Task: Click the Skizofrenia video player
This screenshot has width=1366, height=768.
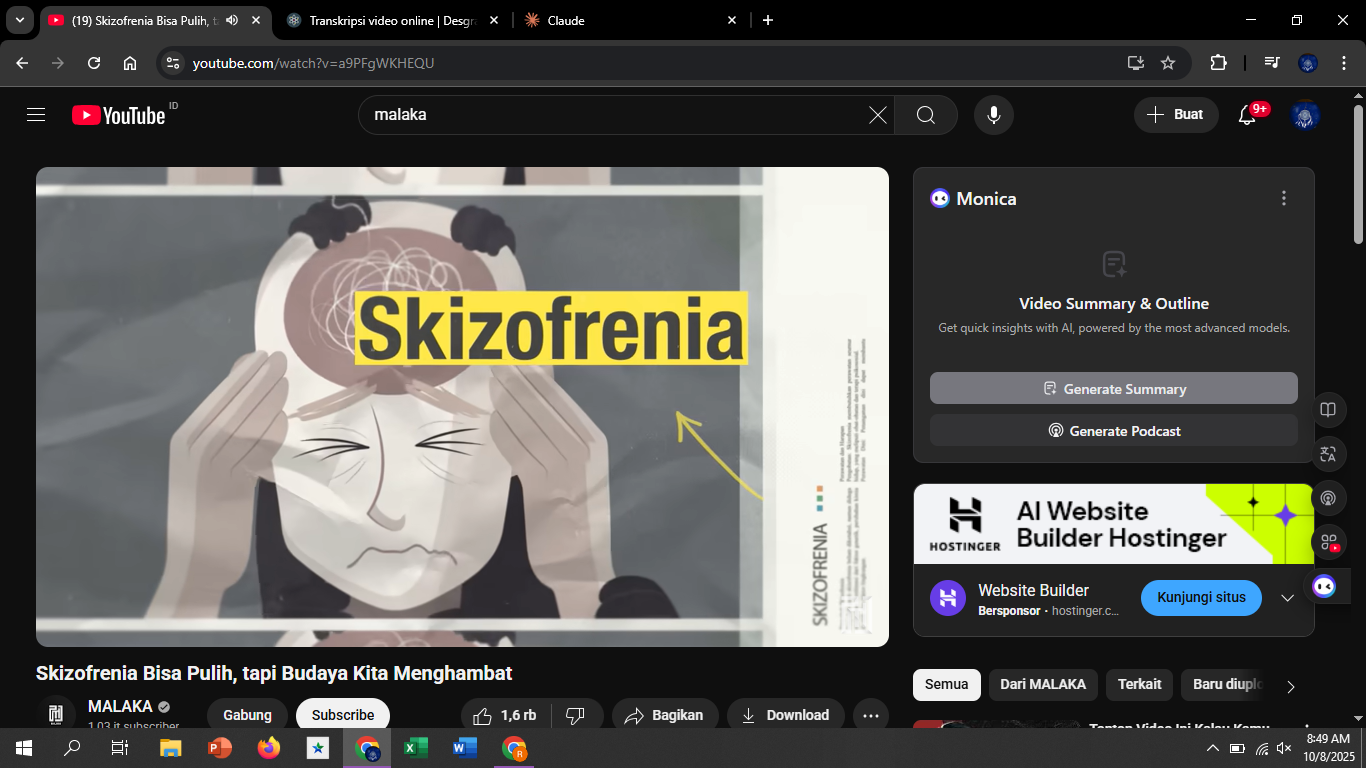Action: 462,407
